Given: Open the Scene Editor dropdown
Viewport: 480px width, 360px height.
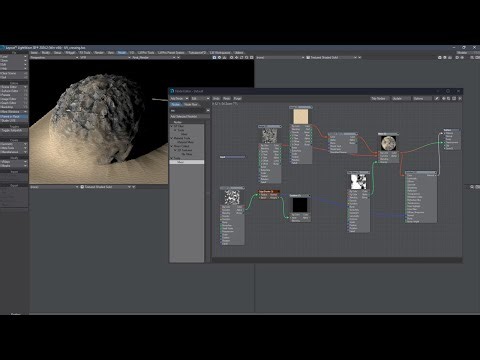Looking at the screenshot, I should point(14,87).
